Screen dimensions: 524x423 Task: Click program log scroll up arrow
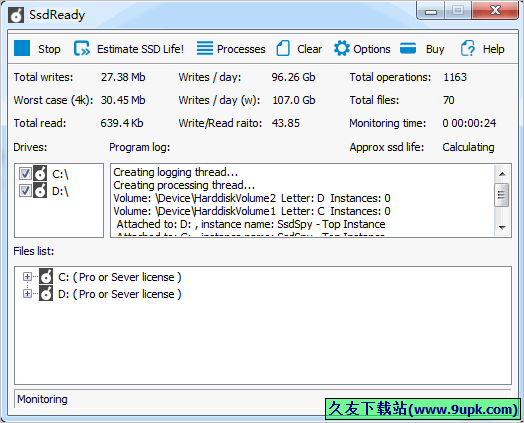(502, 174)
